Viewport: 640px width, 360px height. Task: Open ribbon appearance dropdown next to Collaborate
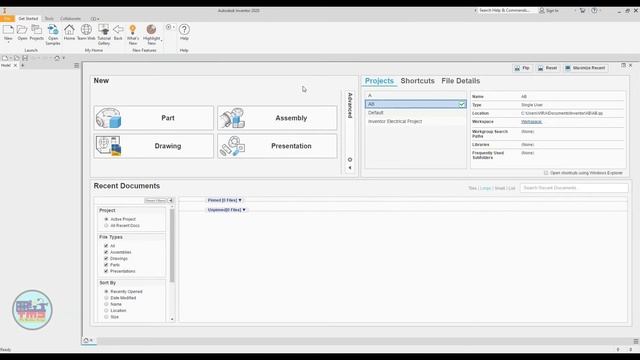(x=95, y=19)
